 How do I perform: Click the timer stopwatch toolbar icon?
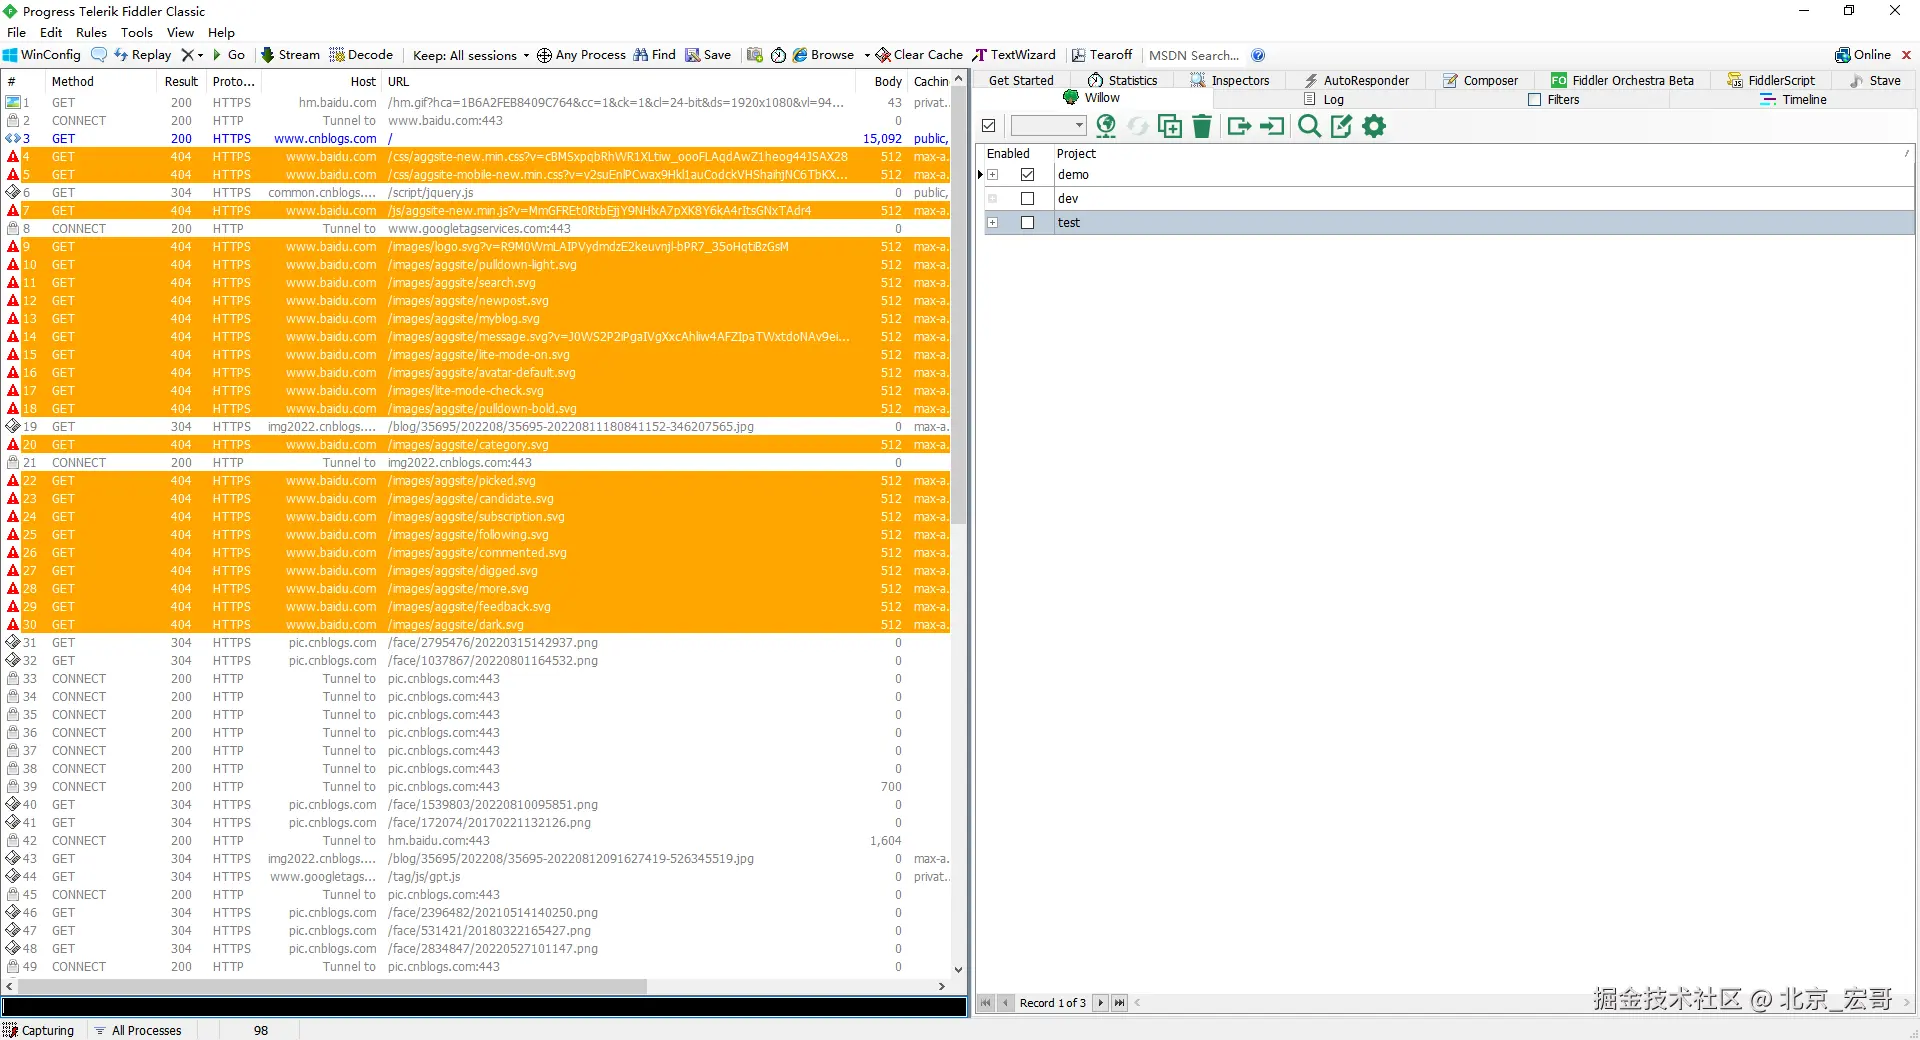pyautogui.click(x=778, y=55)
